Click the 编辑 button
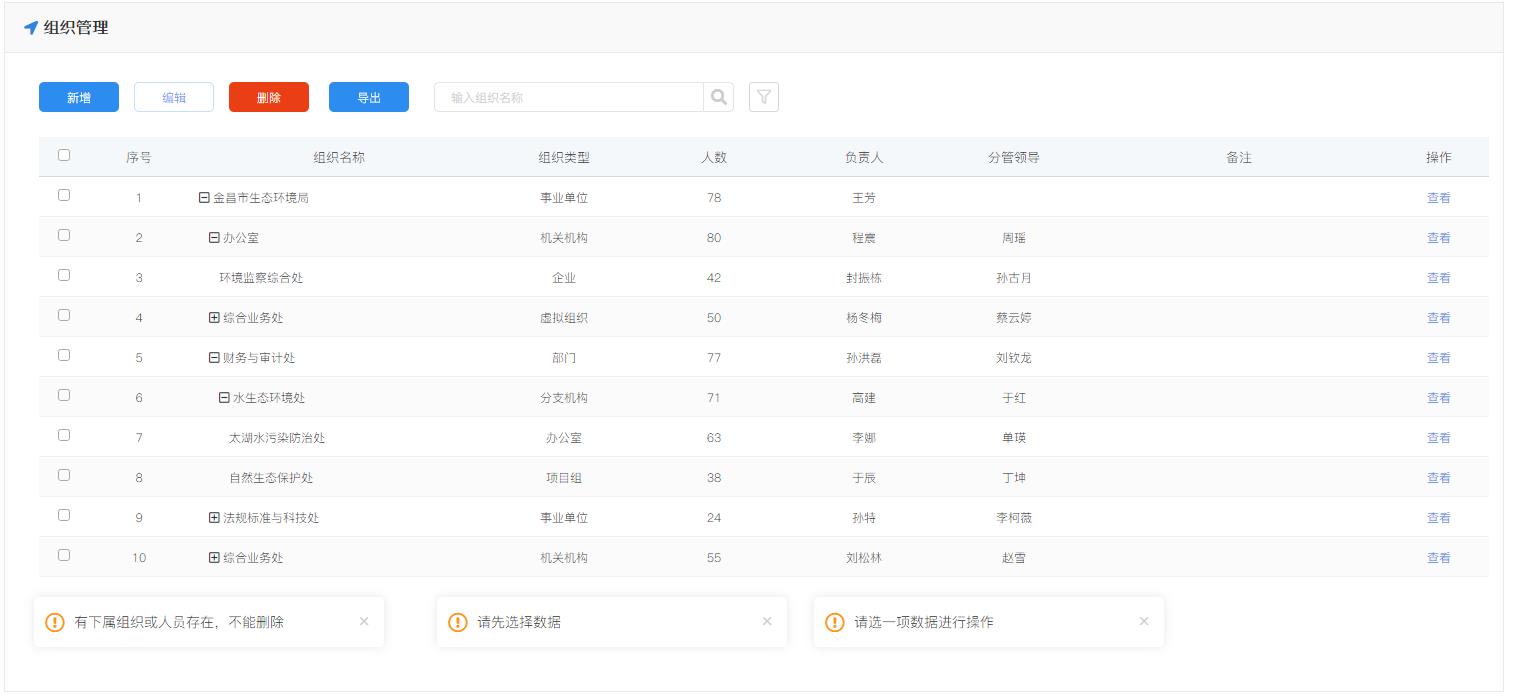 (x=174, y=97)
